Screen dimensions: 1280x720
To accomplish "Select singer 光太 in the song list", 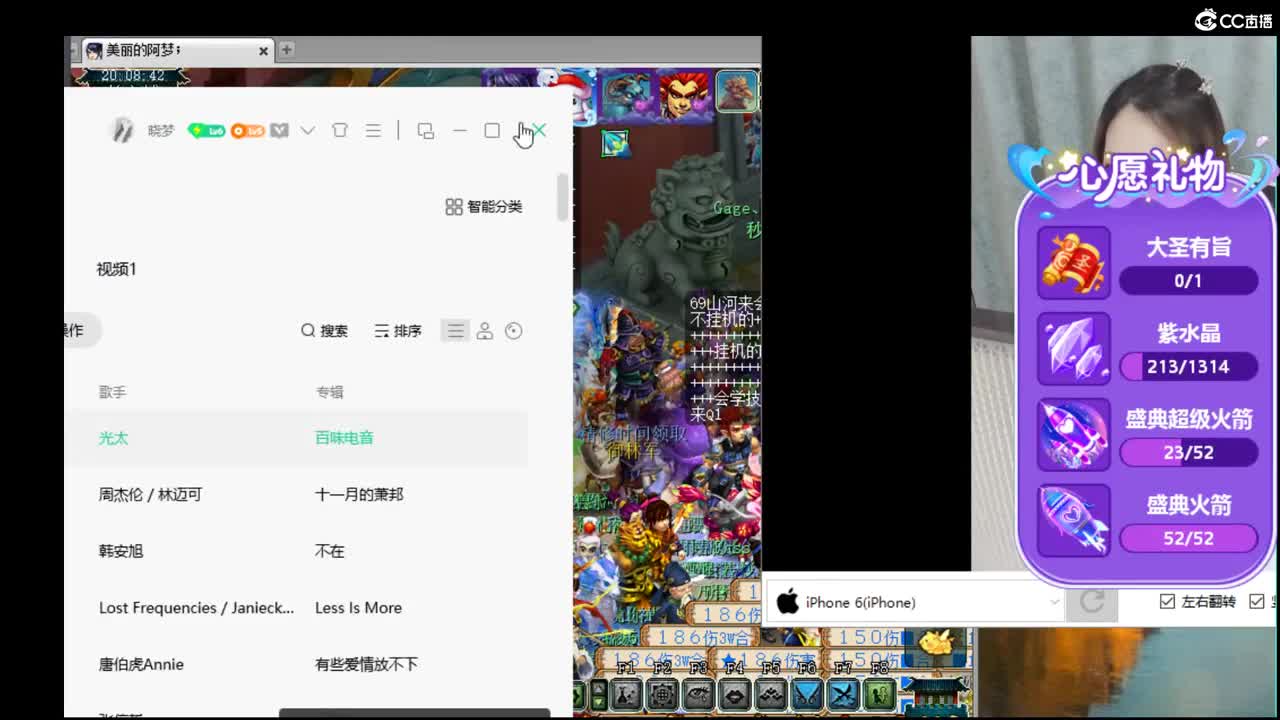I will [x=113, y=438].
